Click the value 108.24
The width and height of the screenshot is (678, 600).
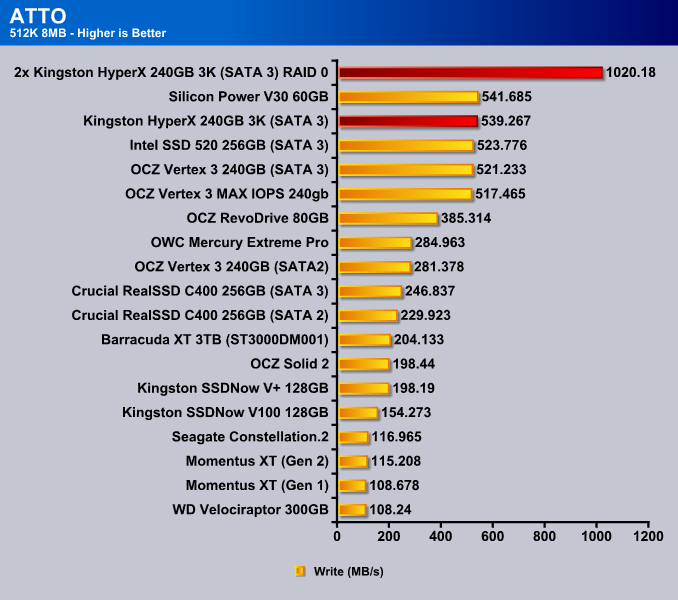click(x=390, y=510)
